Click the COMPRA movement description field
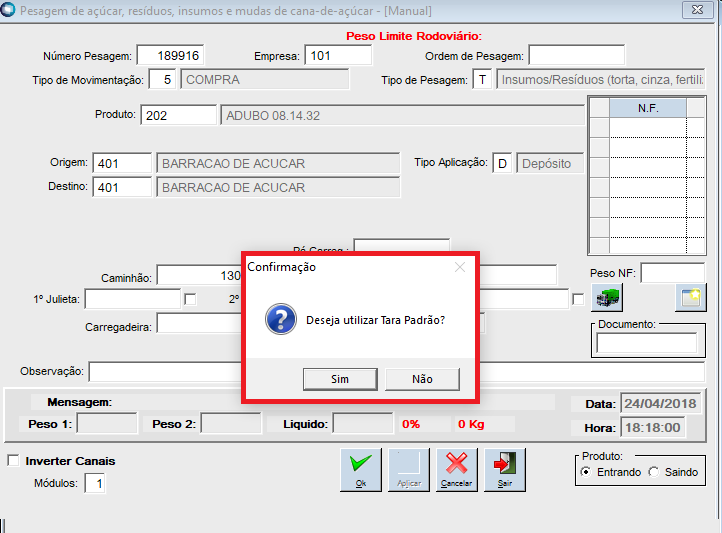The width and height of the screenshot is (722, 533). (264, 80)
